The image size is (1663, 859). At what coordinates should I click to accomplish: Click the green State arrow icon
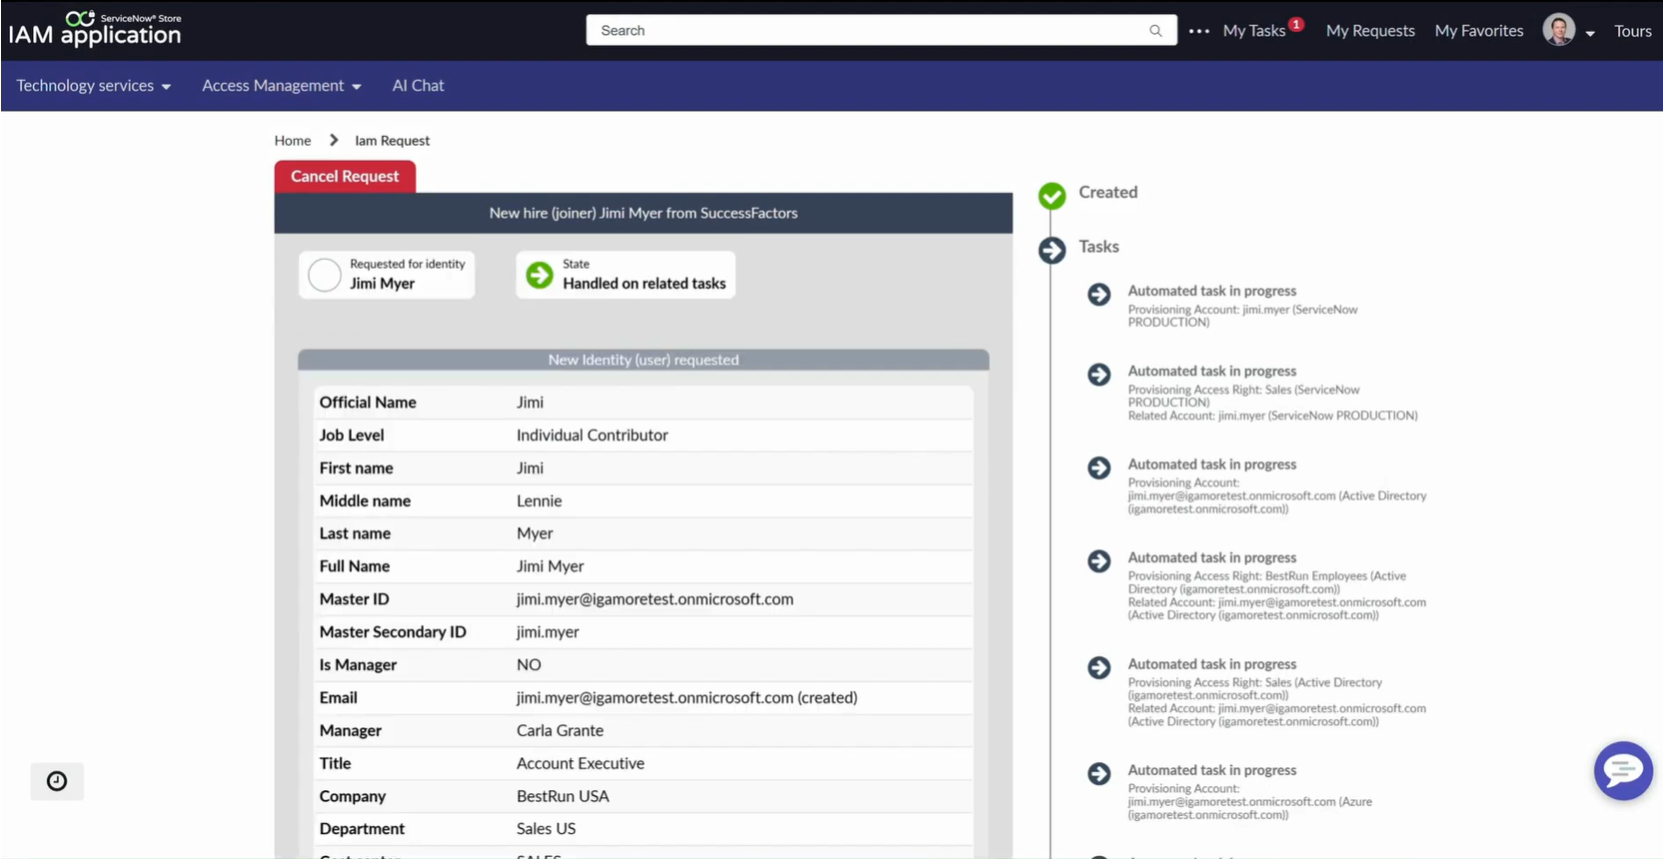tap(539, 275)
